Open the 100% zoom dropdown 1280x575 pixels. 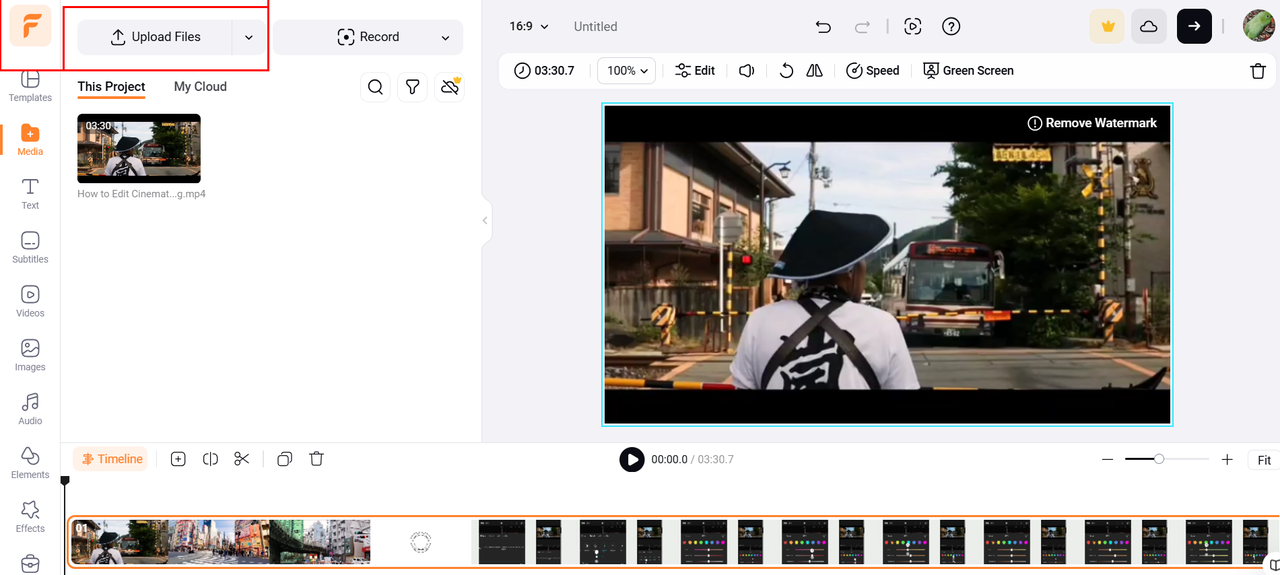[627, 71]
